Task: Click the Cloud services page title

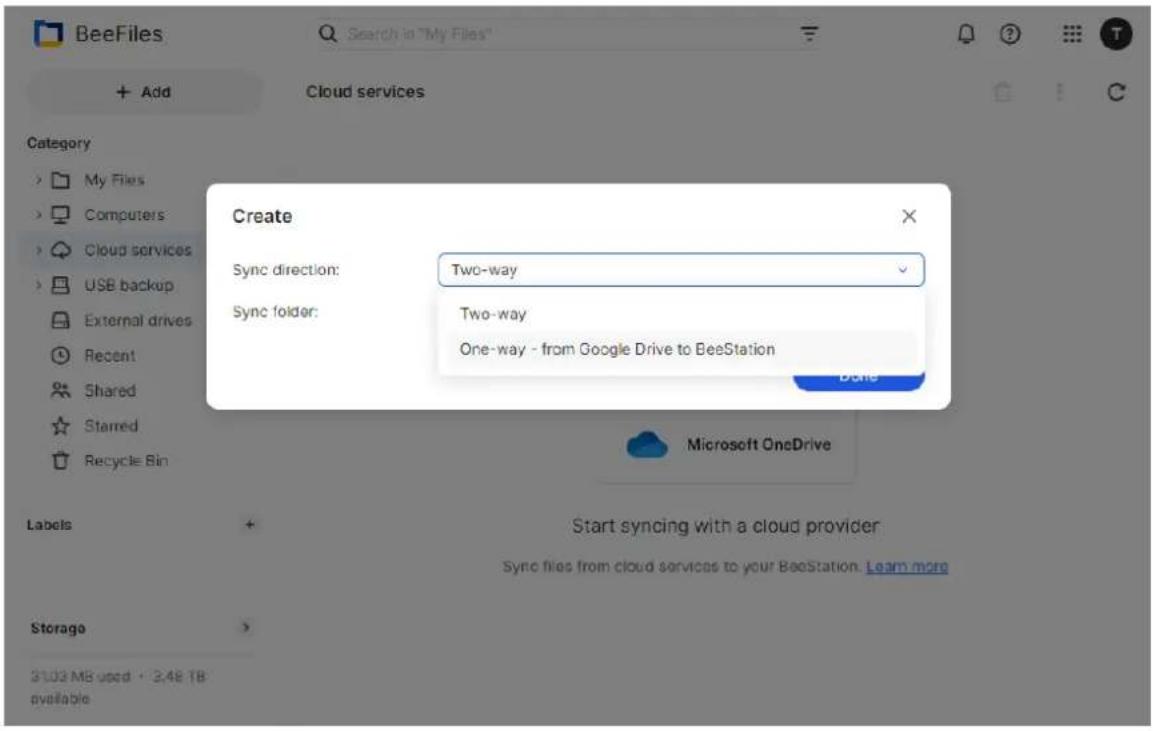Action: (365, 92)
